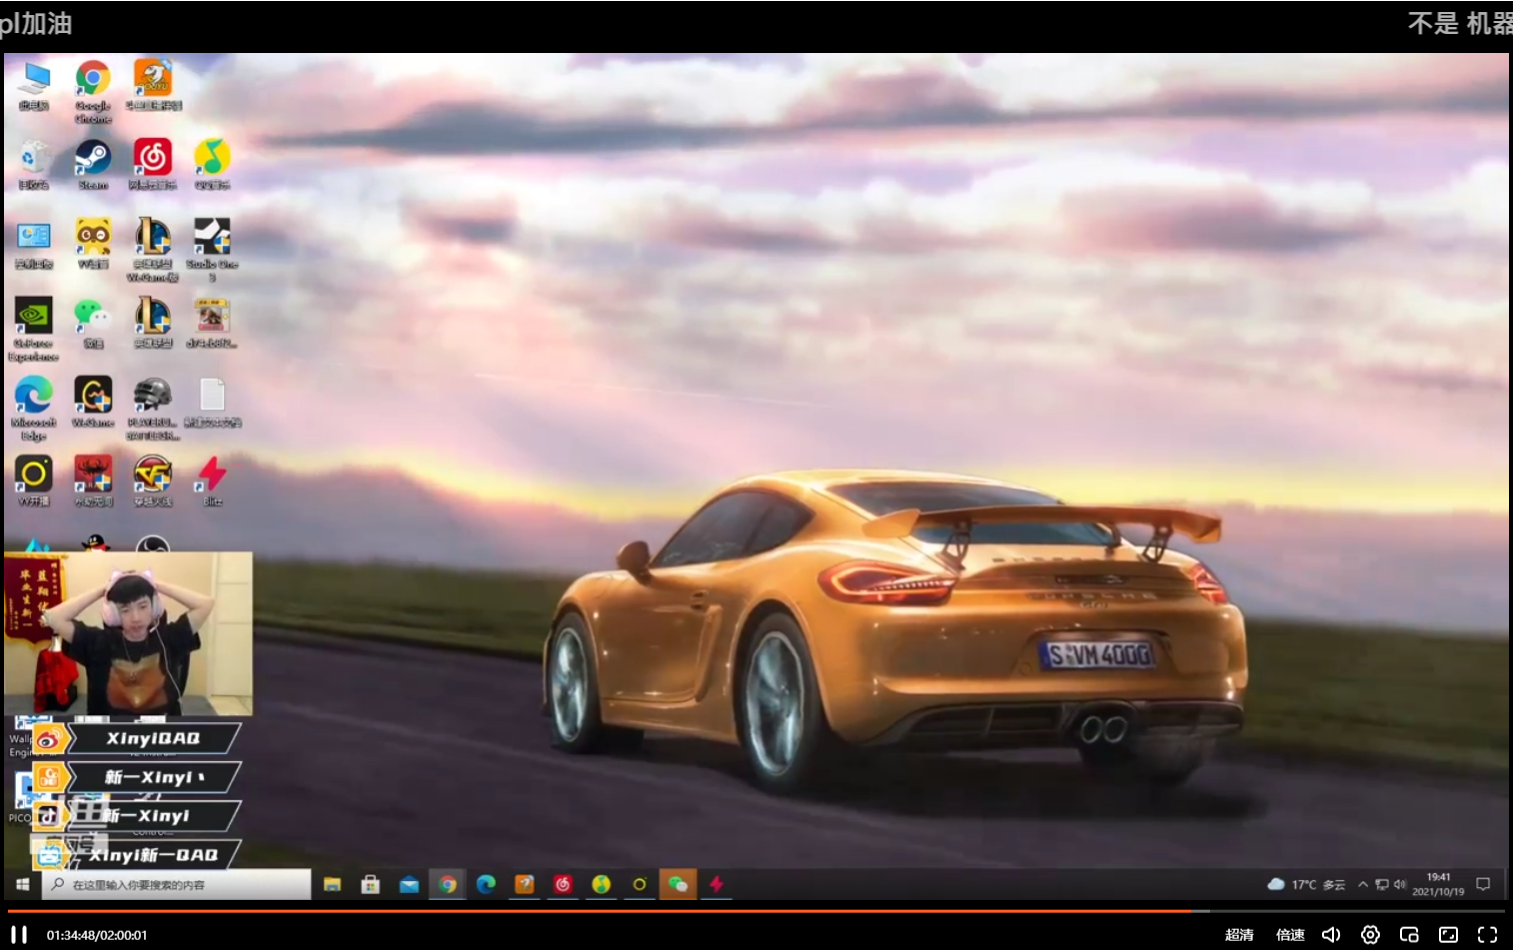Enable picture-in-picture mode for the video
The height and width of the screenshot is (950, 1513).
[x=1409, y=934]
